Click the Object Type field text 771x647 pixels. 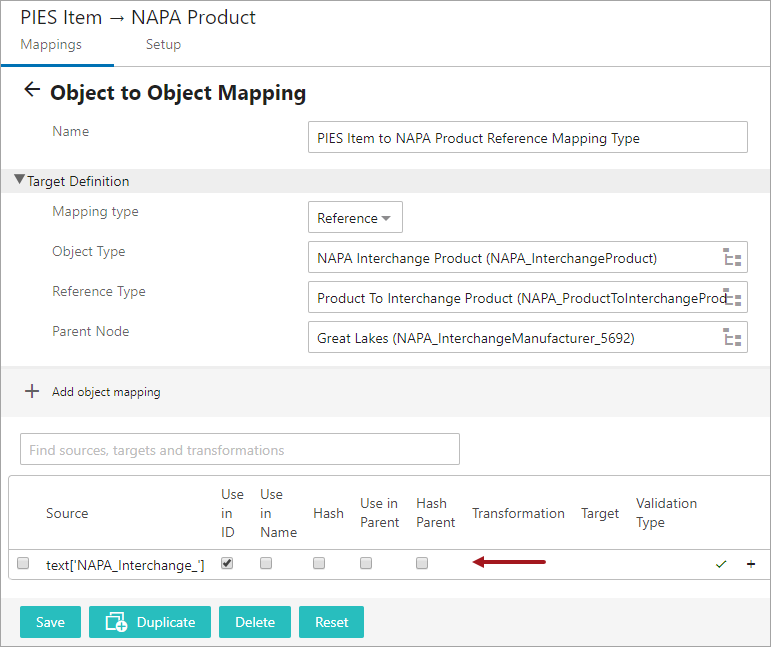click(487, 258)
